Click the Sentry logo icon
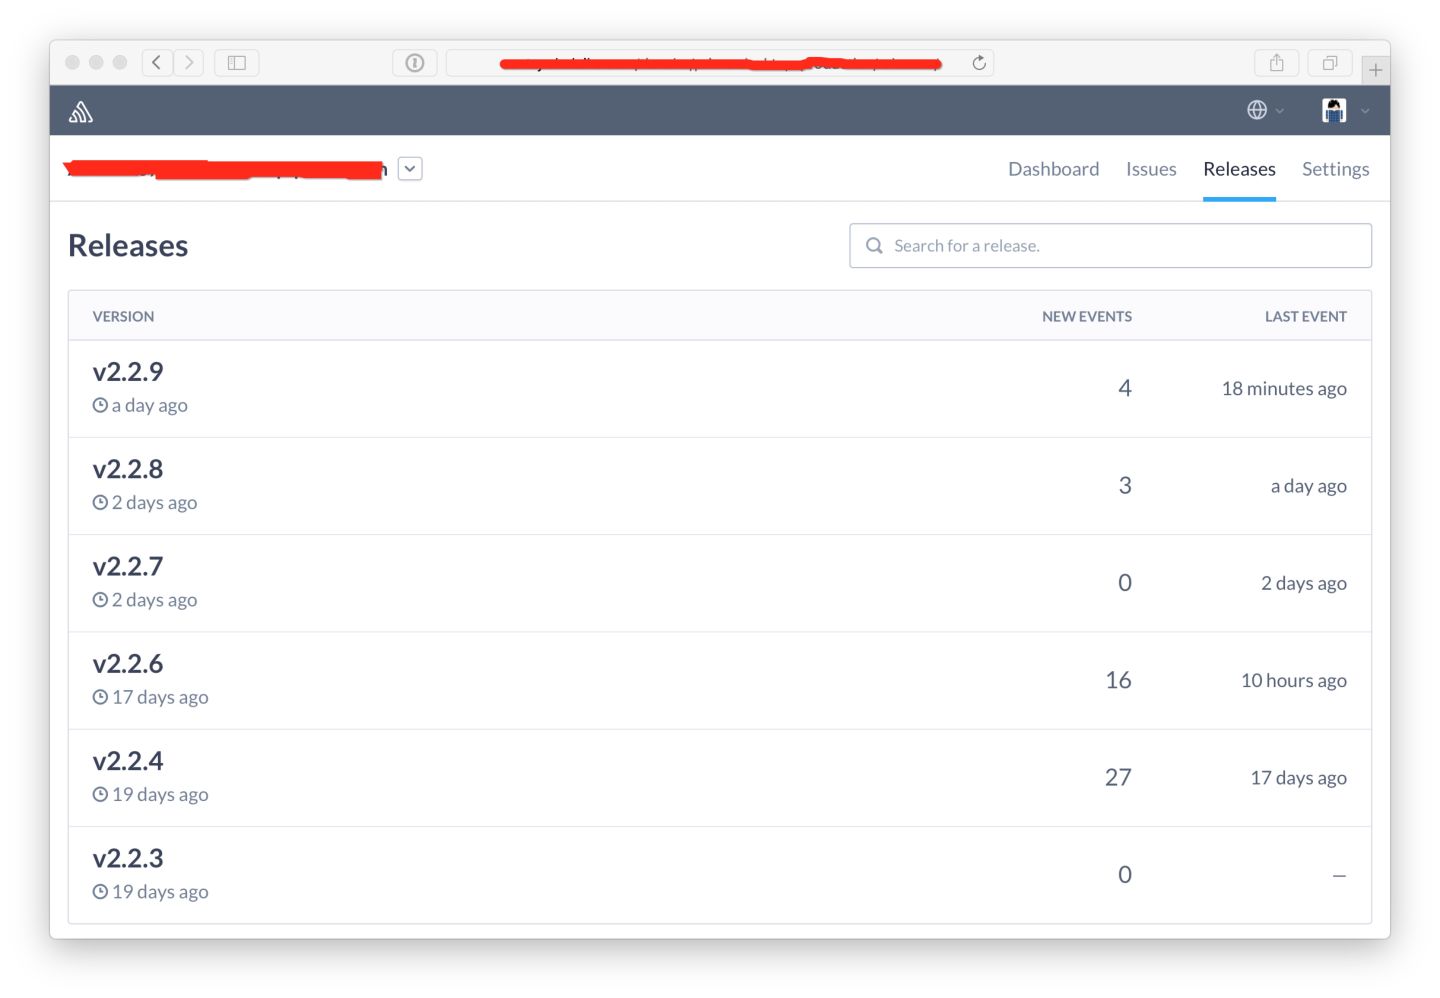This screenshot has height=998, width=1440. tap(81, 112)
